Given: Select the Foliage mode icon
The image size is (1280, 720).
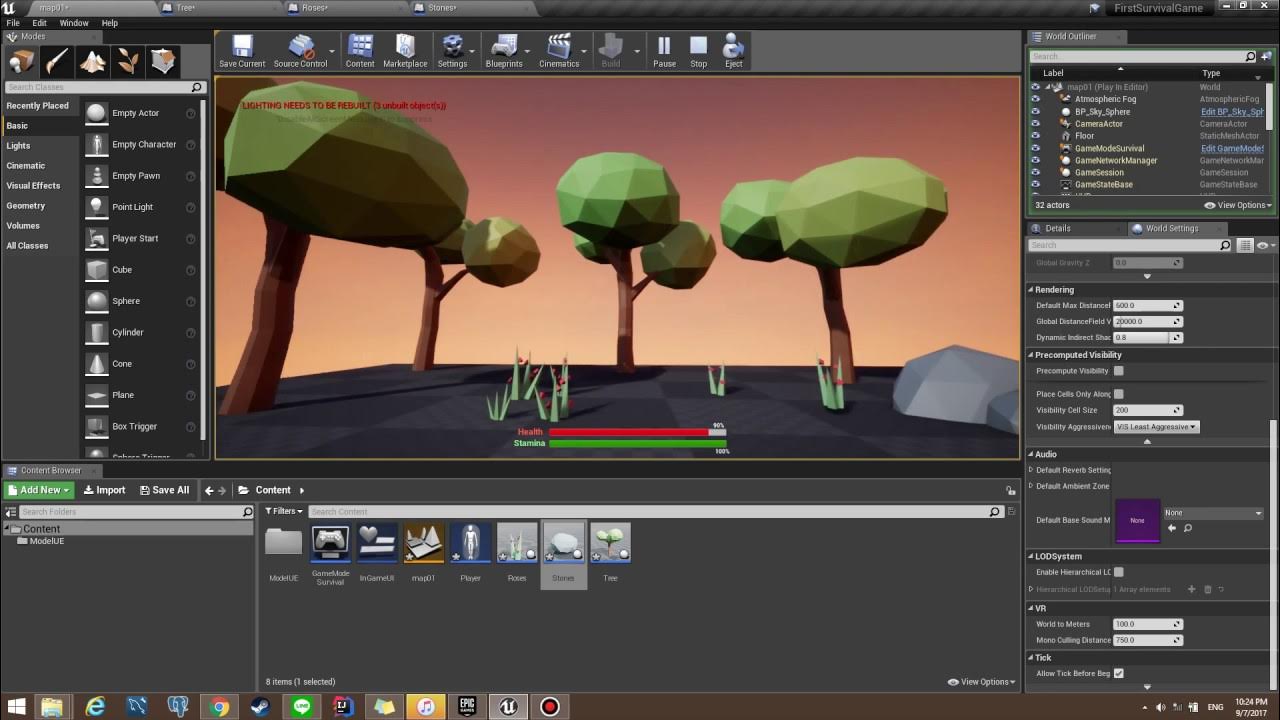Looking at the screenshot, I should [128, 62].
